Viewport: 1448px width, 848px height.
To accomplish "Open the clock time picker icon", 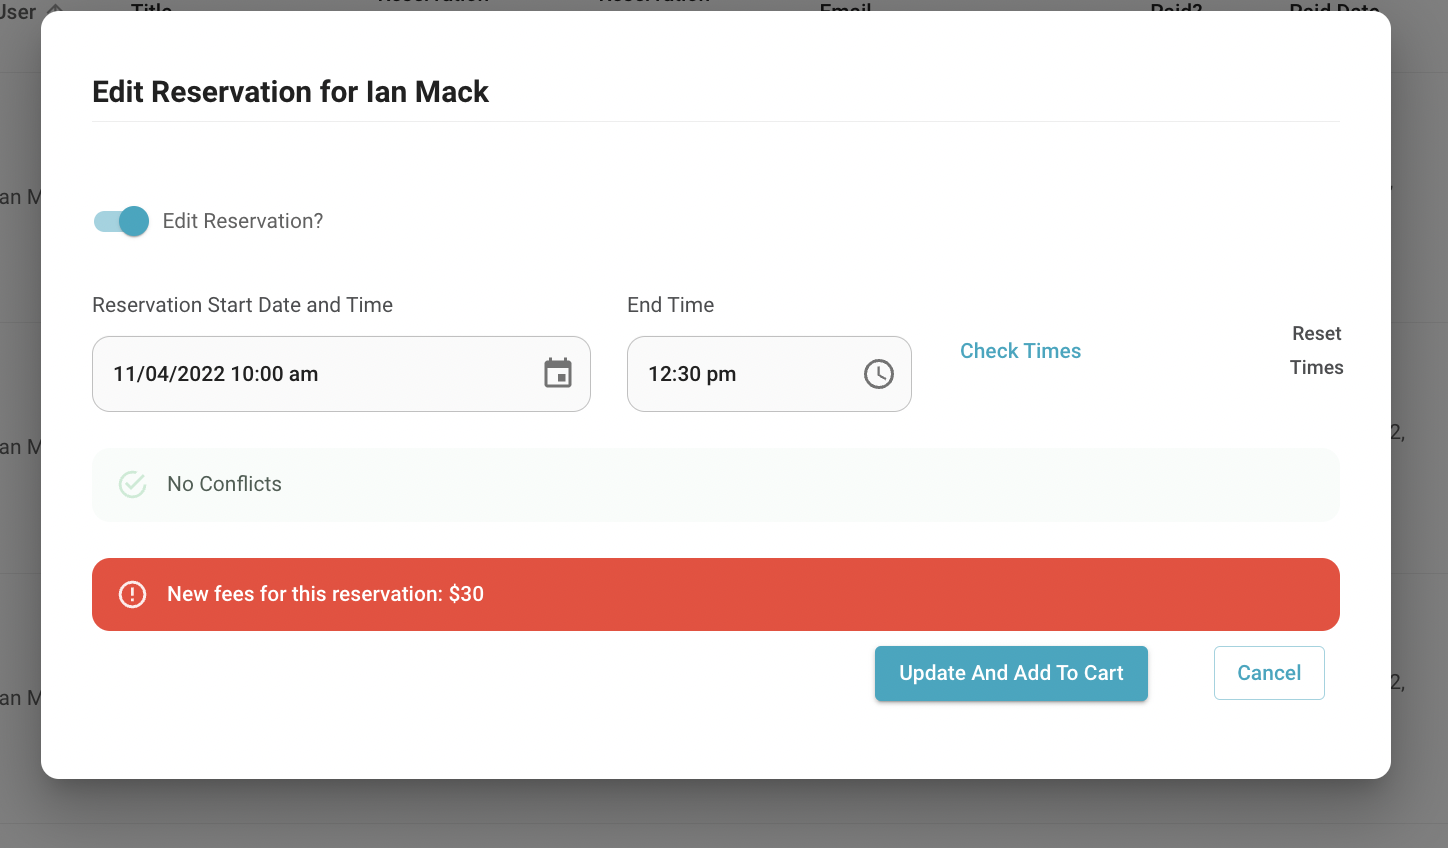I will tap(878, 374).
